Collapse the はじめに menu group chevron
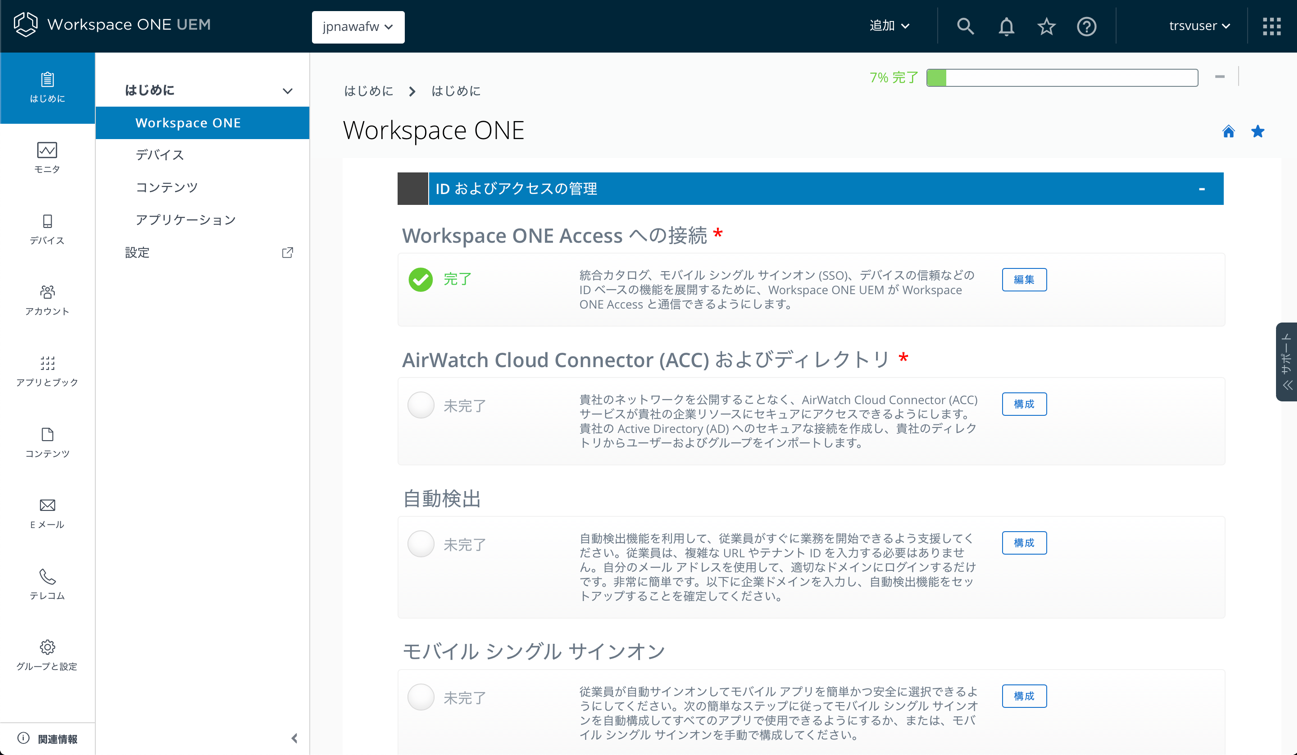1297x755 pixels. pyautogui.click(x=288, y=91)
